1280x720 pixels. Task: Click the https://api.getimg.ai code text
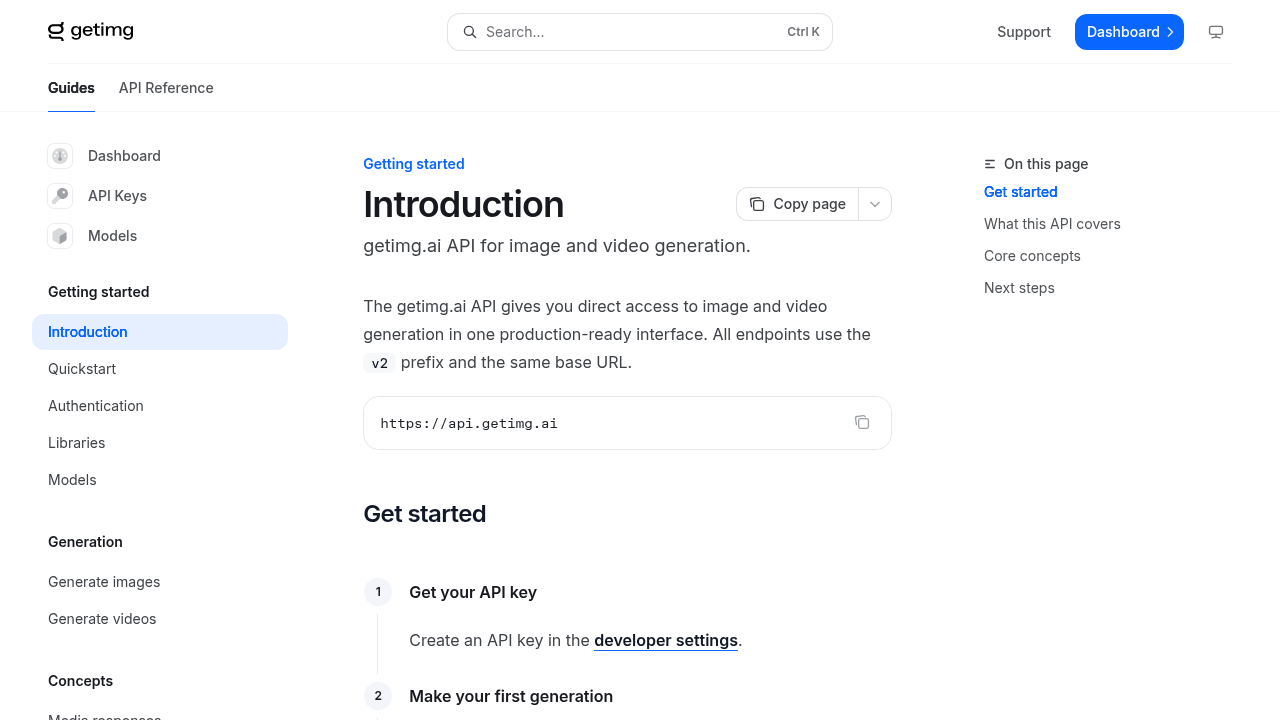point(469,423)
